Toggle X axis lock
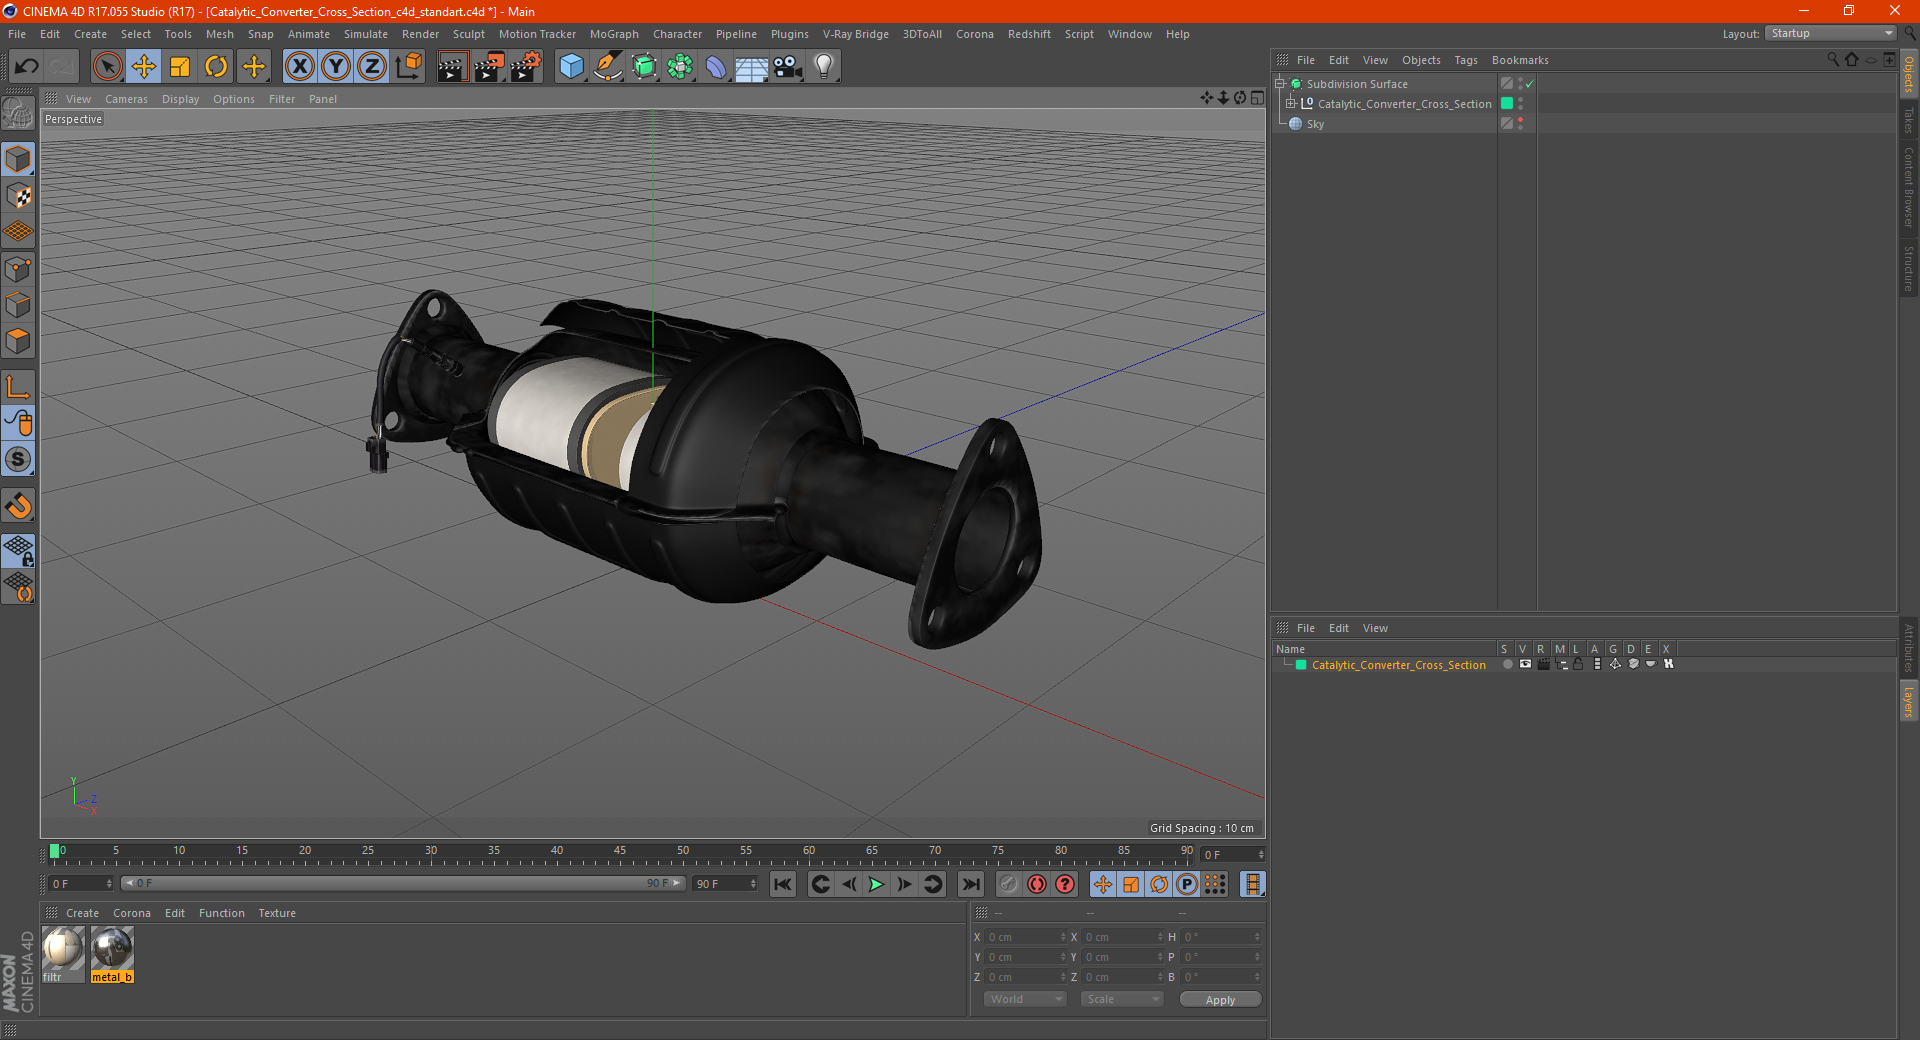Screen dimensions: 1920x1040 click(299, 67)
